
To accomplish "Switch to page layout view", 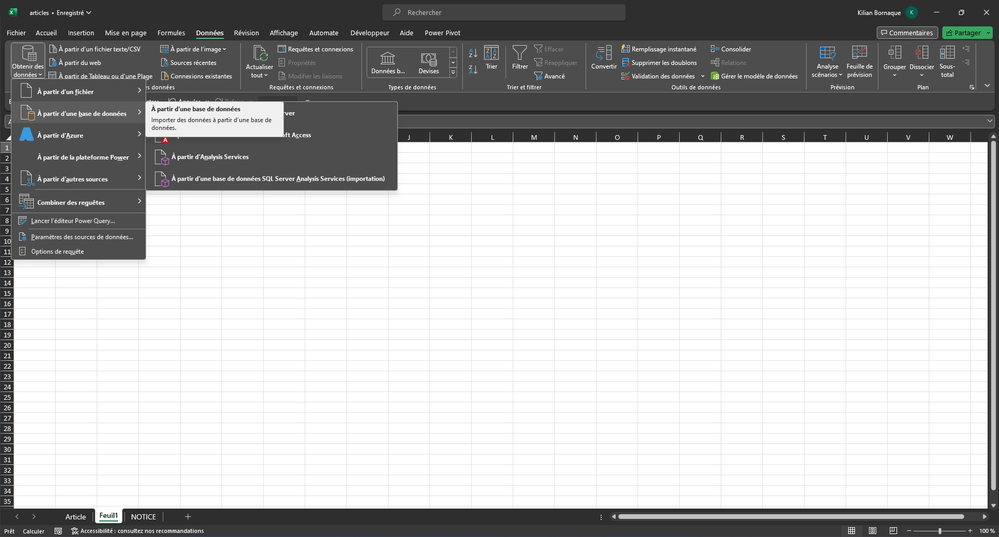I will (x=872, y=531).
